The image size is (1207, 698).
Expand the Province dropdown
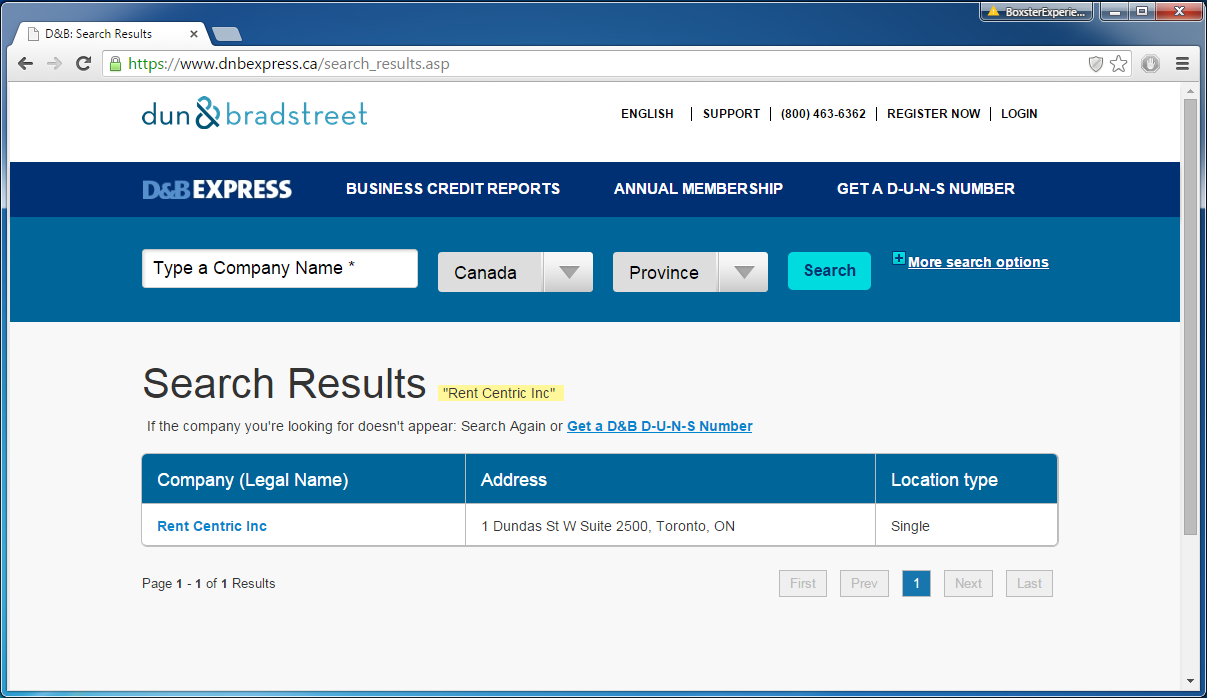[690, 272]
